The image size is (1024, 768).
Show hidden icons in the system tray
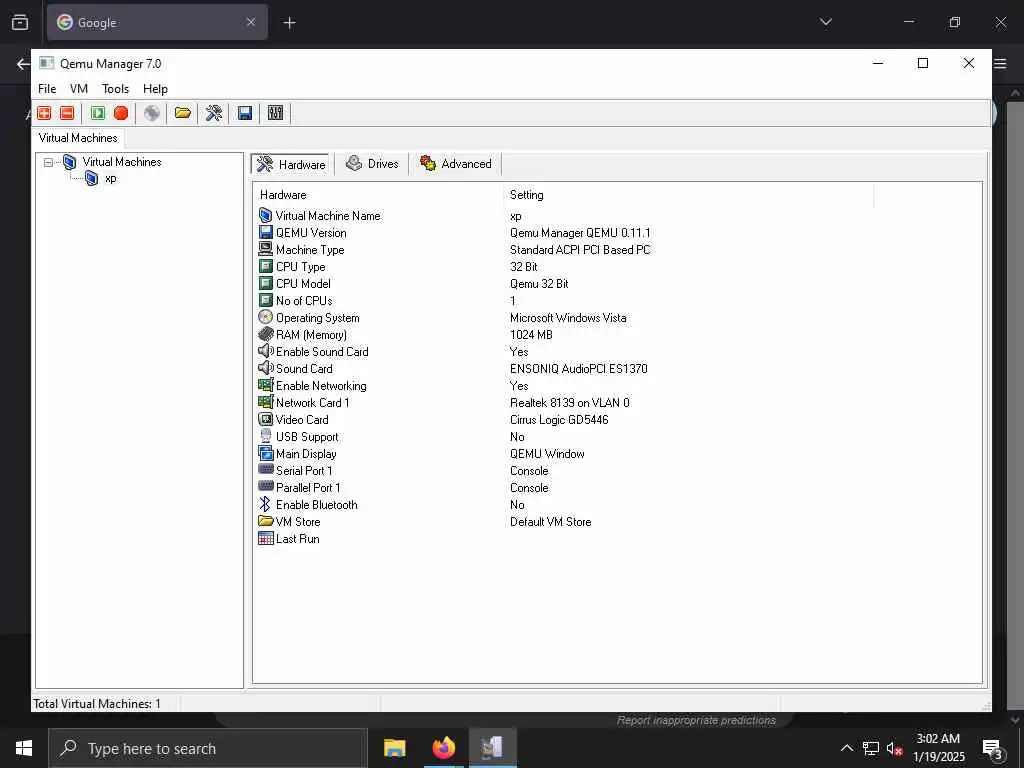[846, 748]
